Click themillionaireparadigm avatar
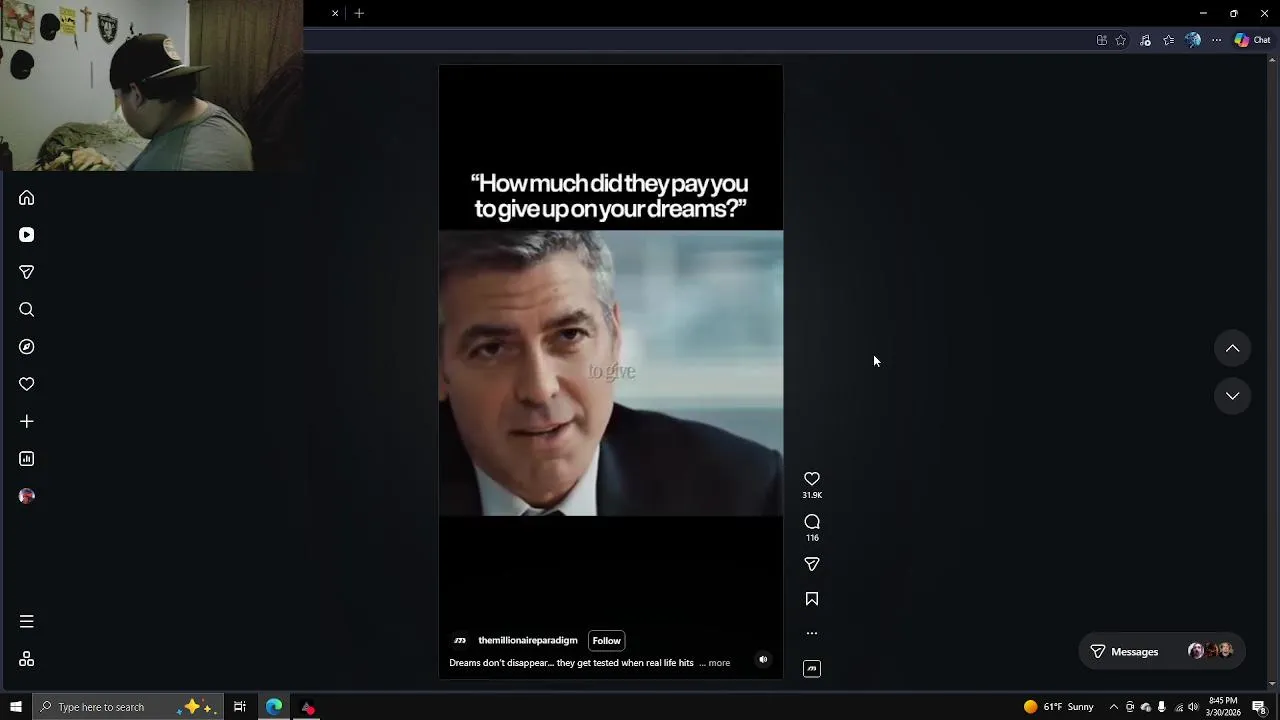 pyautogui.click(x=460, y=641)
